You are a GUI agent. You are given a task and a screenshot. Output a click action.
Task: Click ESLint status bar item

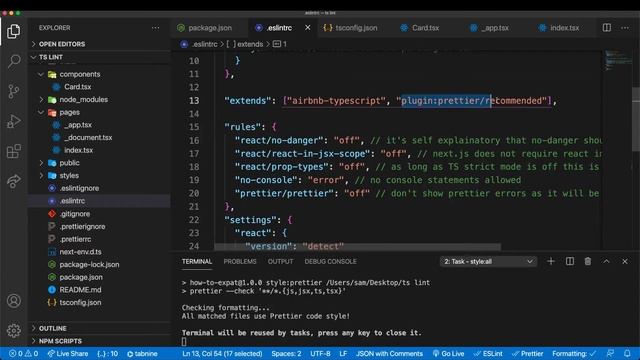coord(488,353)
